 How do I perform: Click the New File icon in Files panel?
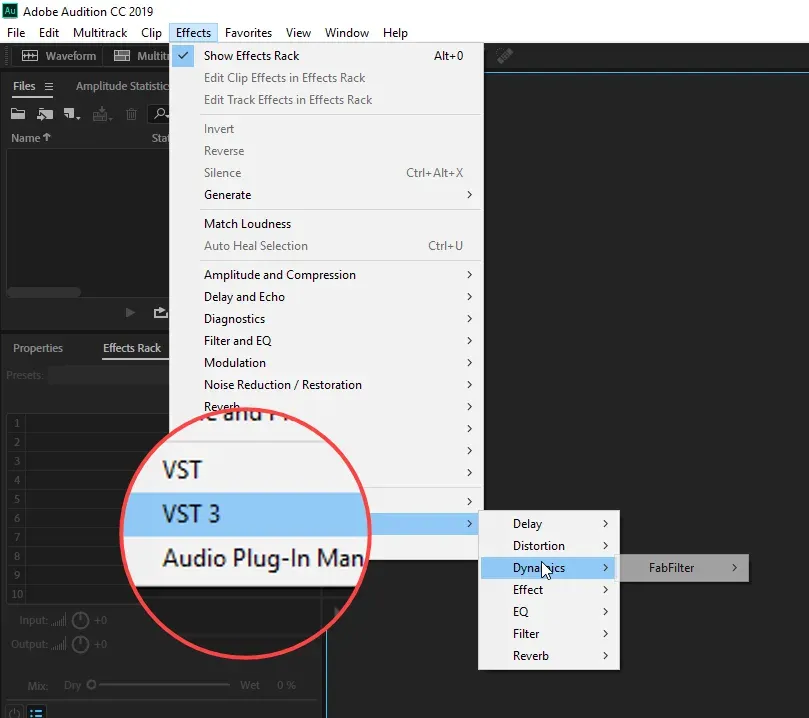[x=71, y=114]
